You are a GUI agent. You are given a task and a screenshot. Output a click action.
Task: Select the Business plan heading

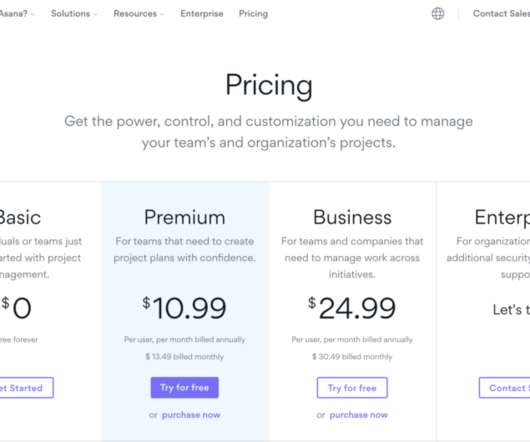pyautogui.click(x=352, y=217)
